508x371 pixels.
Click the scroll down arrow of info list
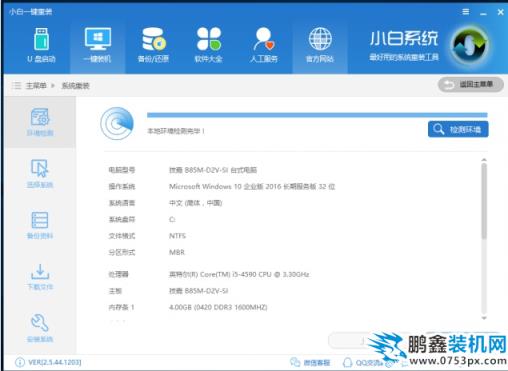tap(484, 318)
